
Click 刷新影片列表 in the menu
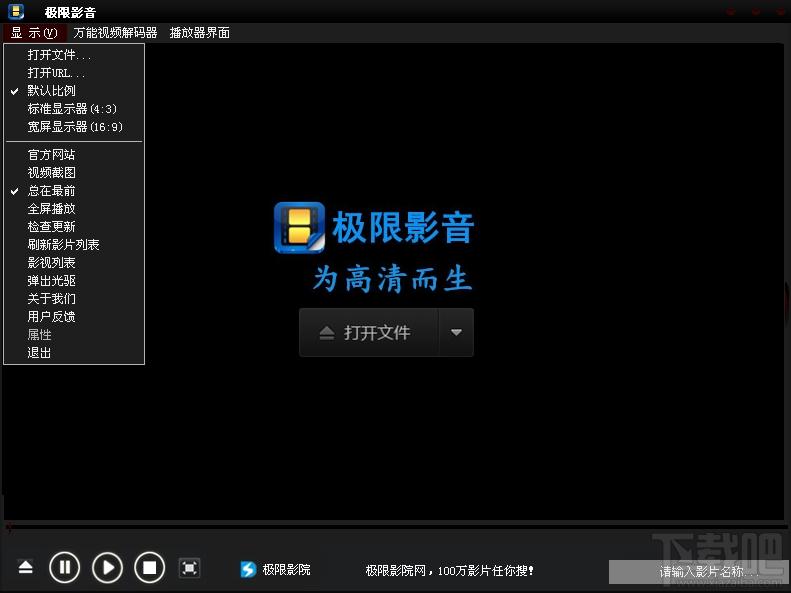(x=74, y=245)
